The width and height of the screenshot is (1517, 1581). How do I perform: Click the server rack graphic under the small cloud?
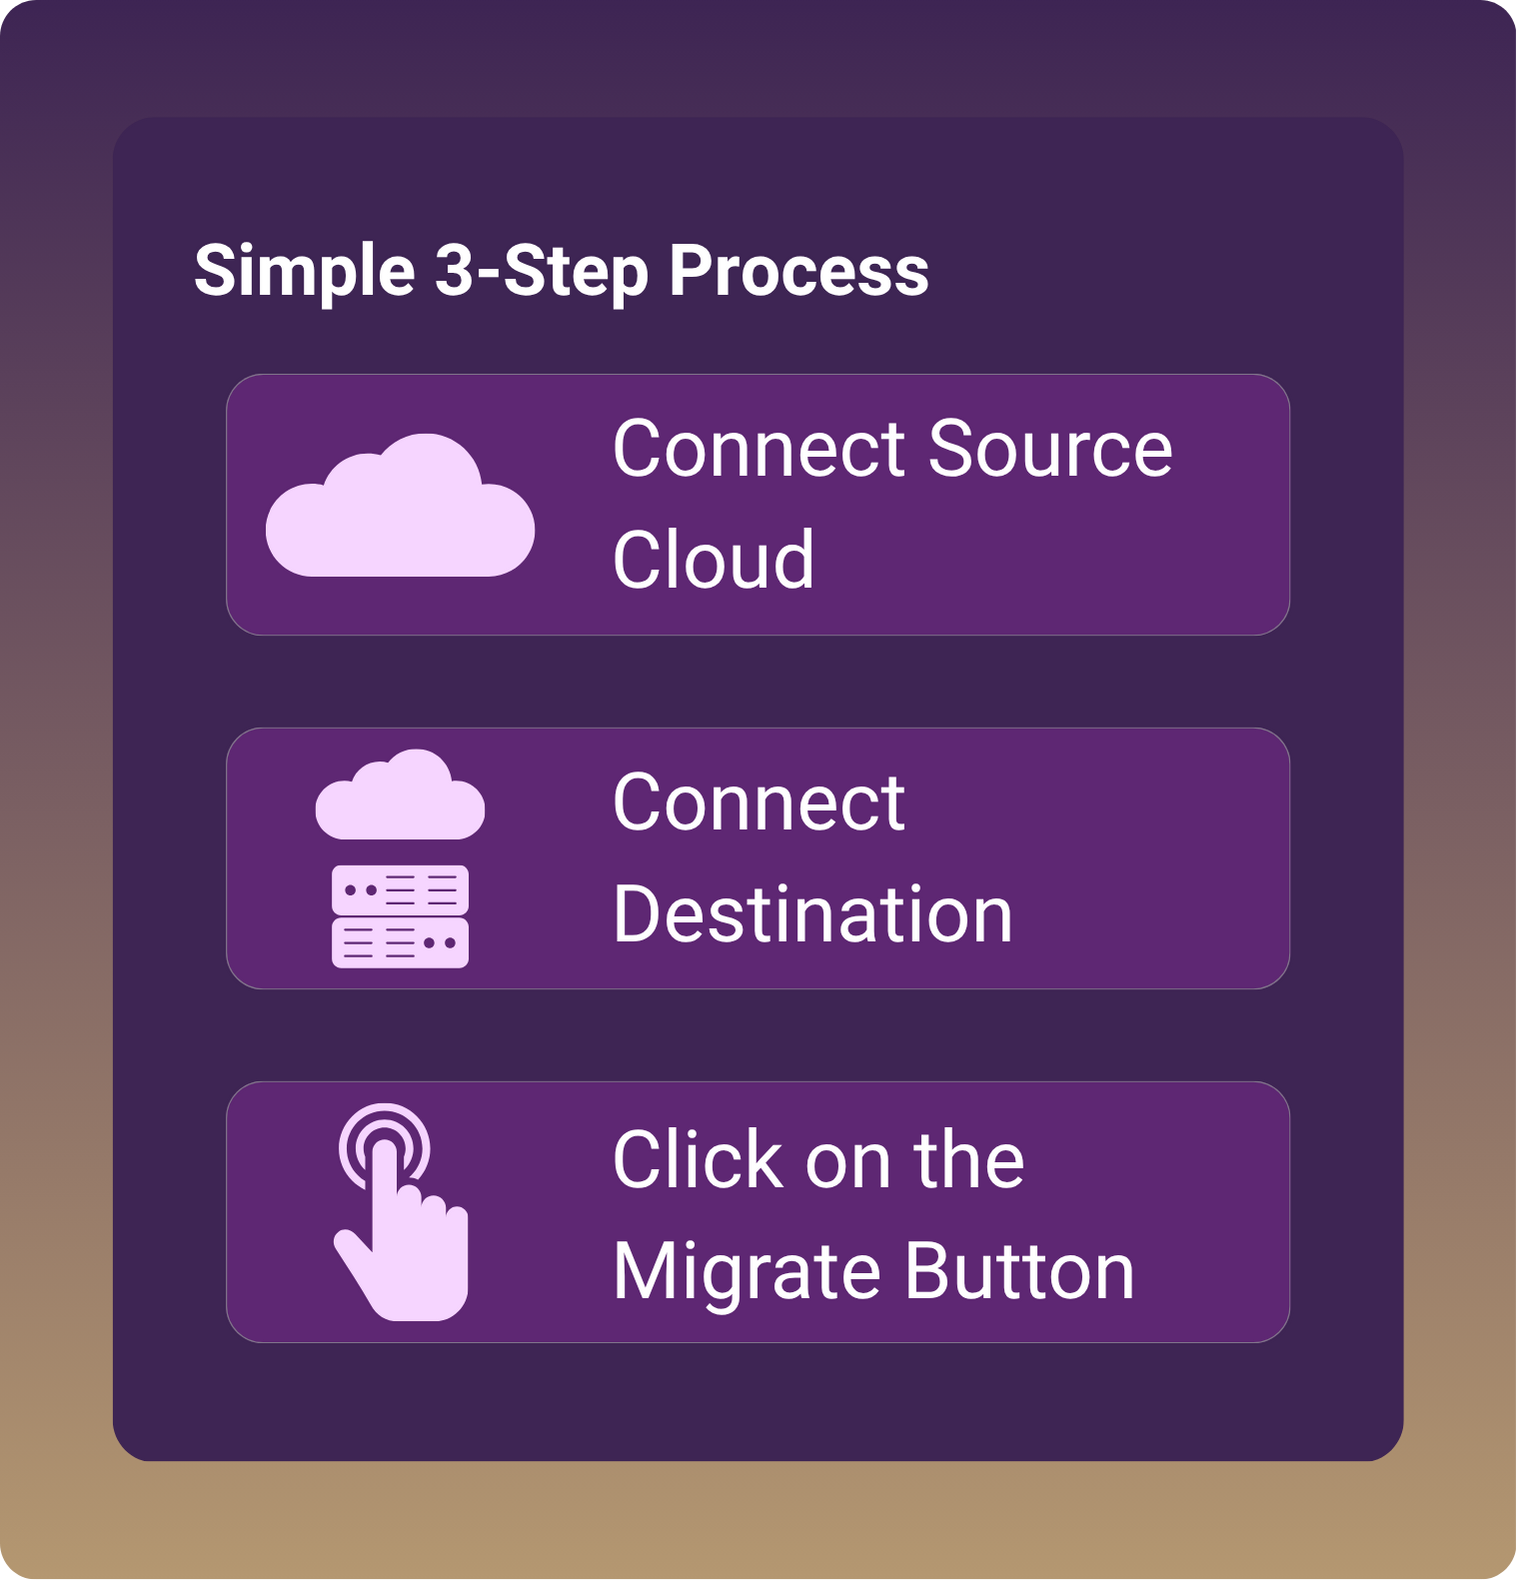click(400, 917)
